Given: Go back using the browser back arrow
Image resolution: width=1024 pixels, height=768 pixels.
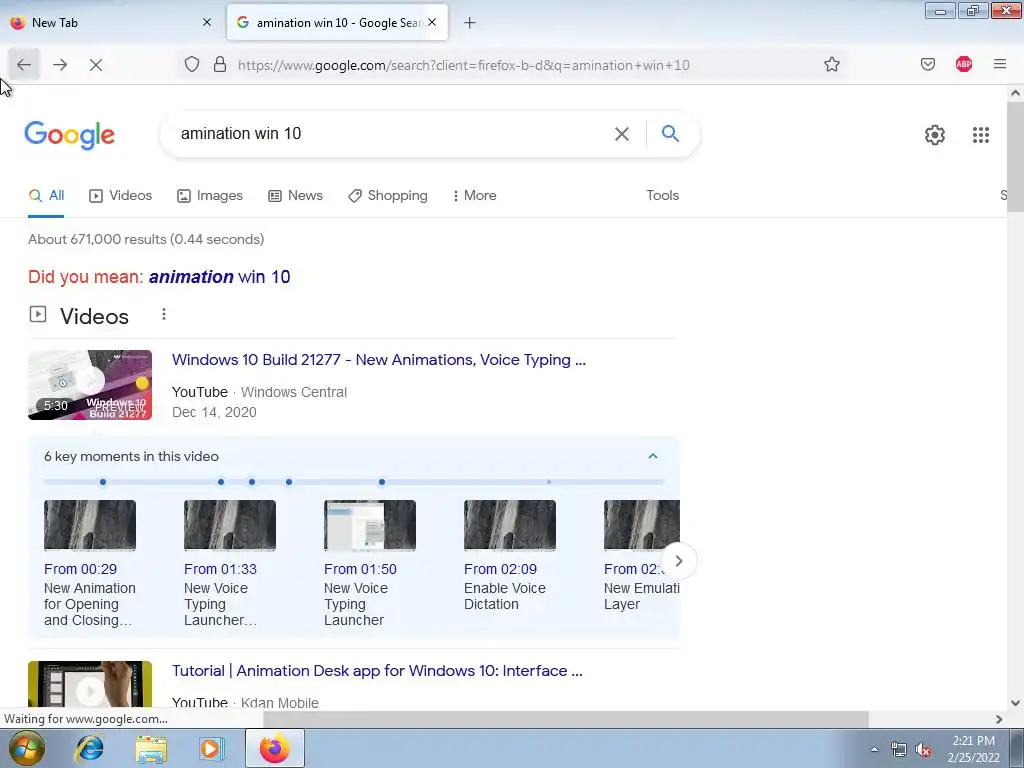Looking at the screenshot, I should click(24, 65).
